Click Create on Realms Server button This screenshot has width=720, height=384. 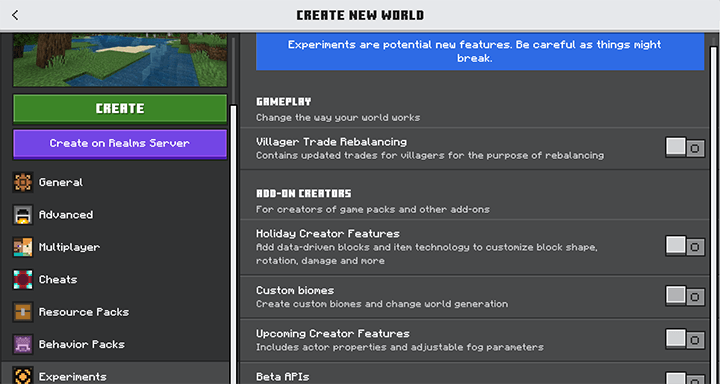click(120, 144)
